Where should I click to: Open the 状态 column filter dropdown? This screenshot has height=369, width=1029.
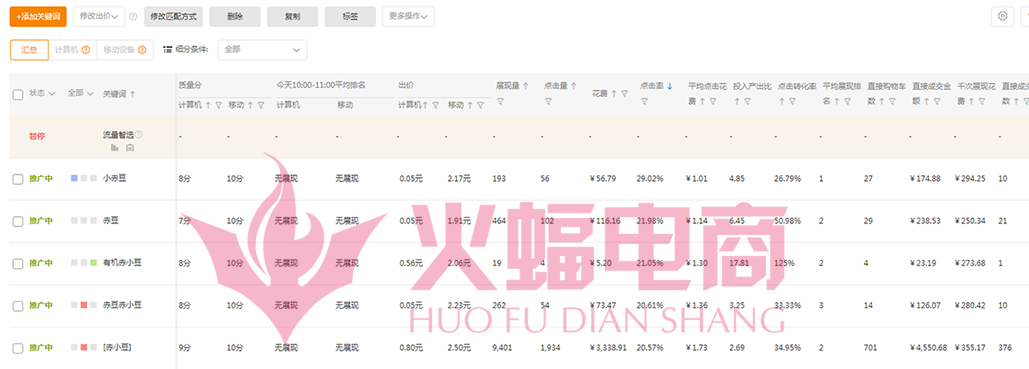coord(42,94)
